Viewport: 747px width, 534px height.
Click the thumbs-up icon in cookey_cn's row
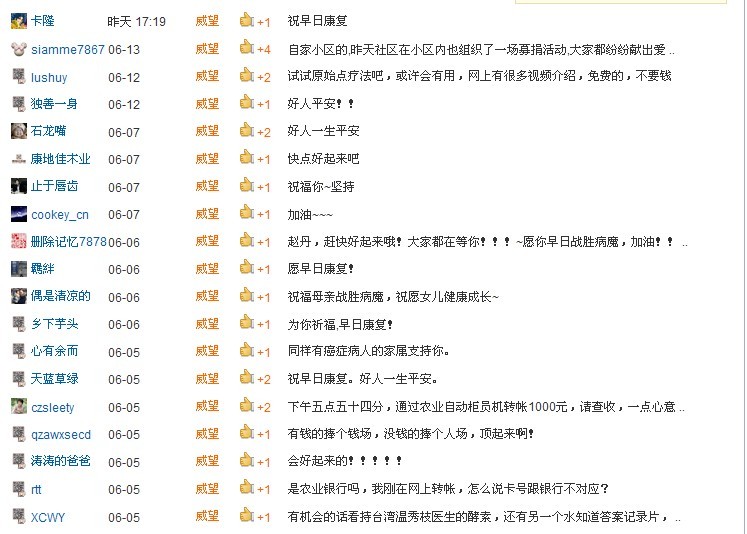(x=247, y=213)
